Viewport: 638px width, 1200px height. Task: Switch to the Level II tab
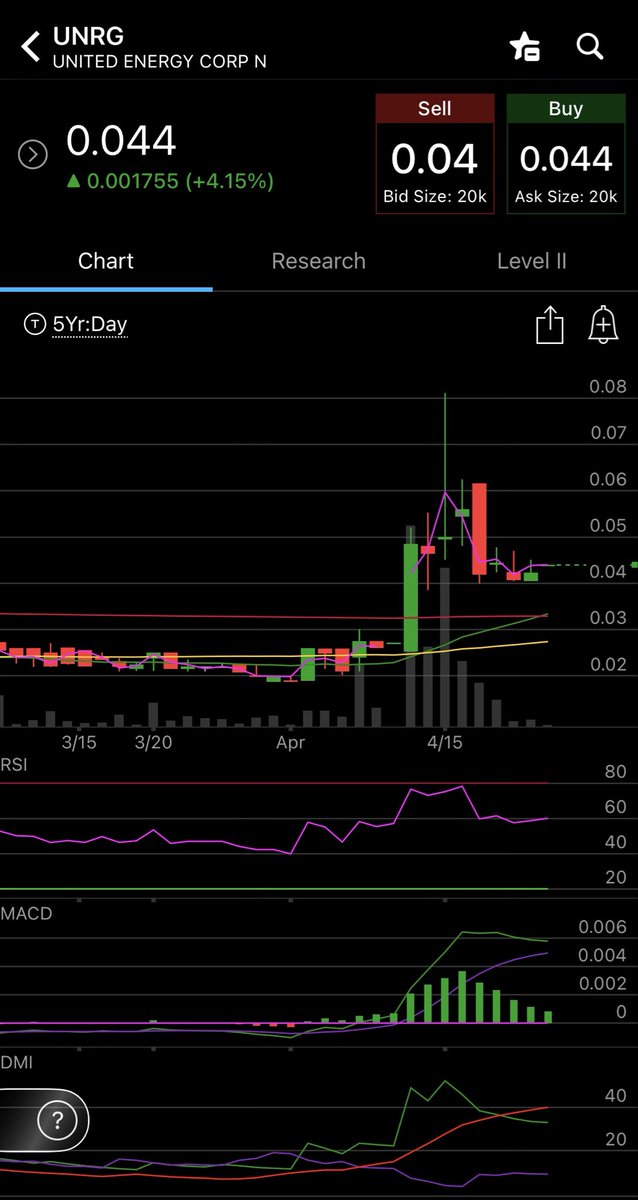[532, 261]
